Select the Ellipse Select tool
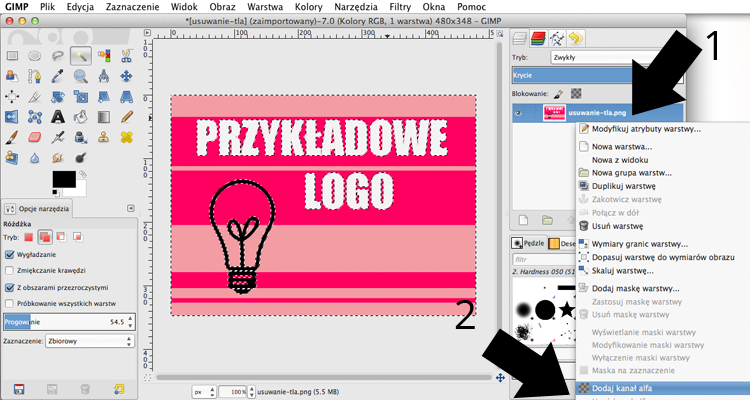The image size is (750, 400). (x=34, y=56)
